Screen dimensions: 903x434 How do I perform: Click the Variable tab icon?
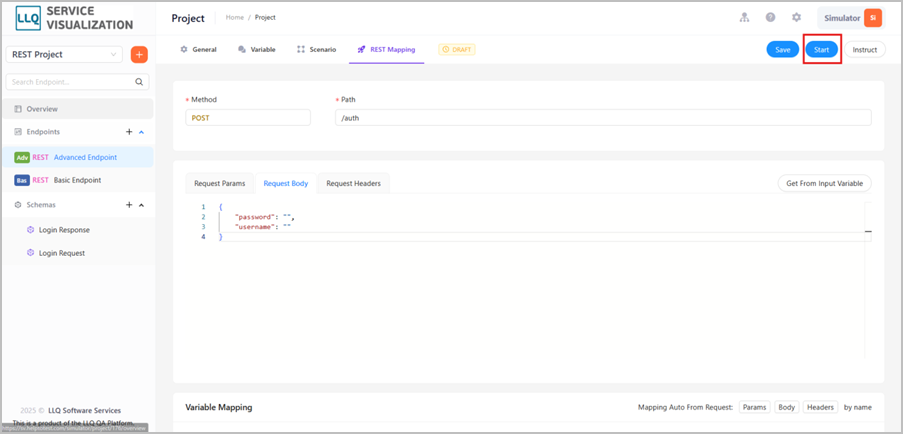coord(242,50)
